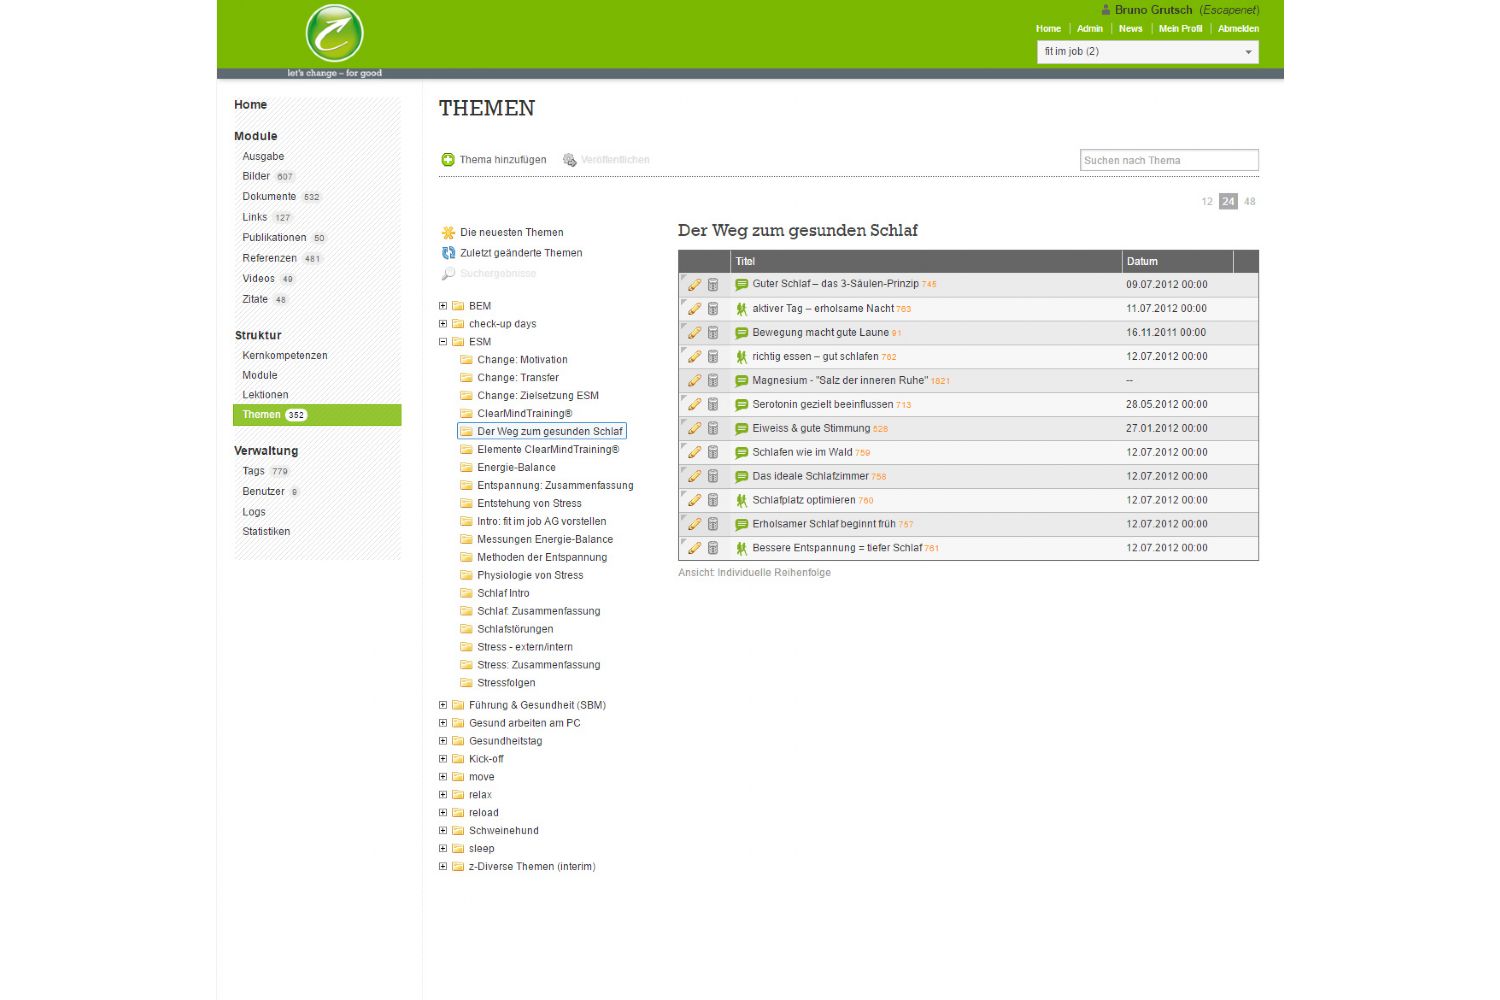
Task: Click trash icon for 'aktiver Tag' row
Action: click(713, 309)
